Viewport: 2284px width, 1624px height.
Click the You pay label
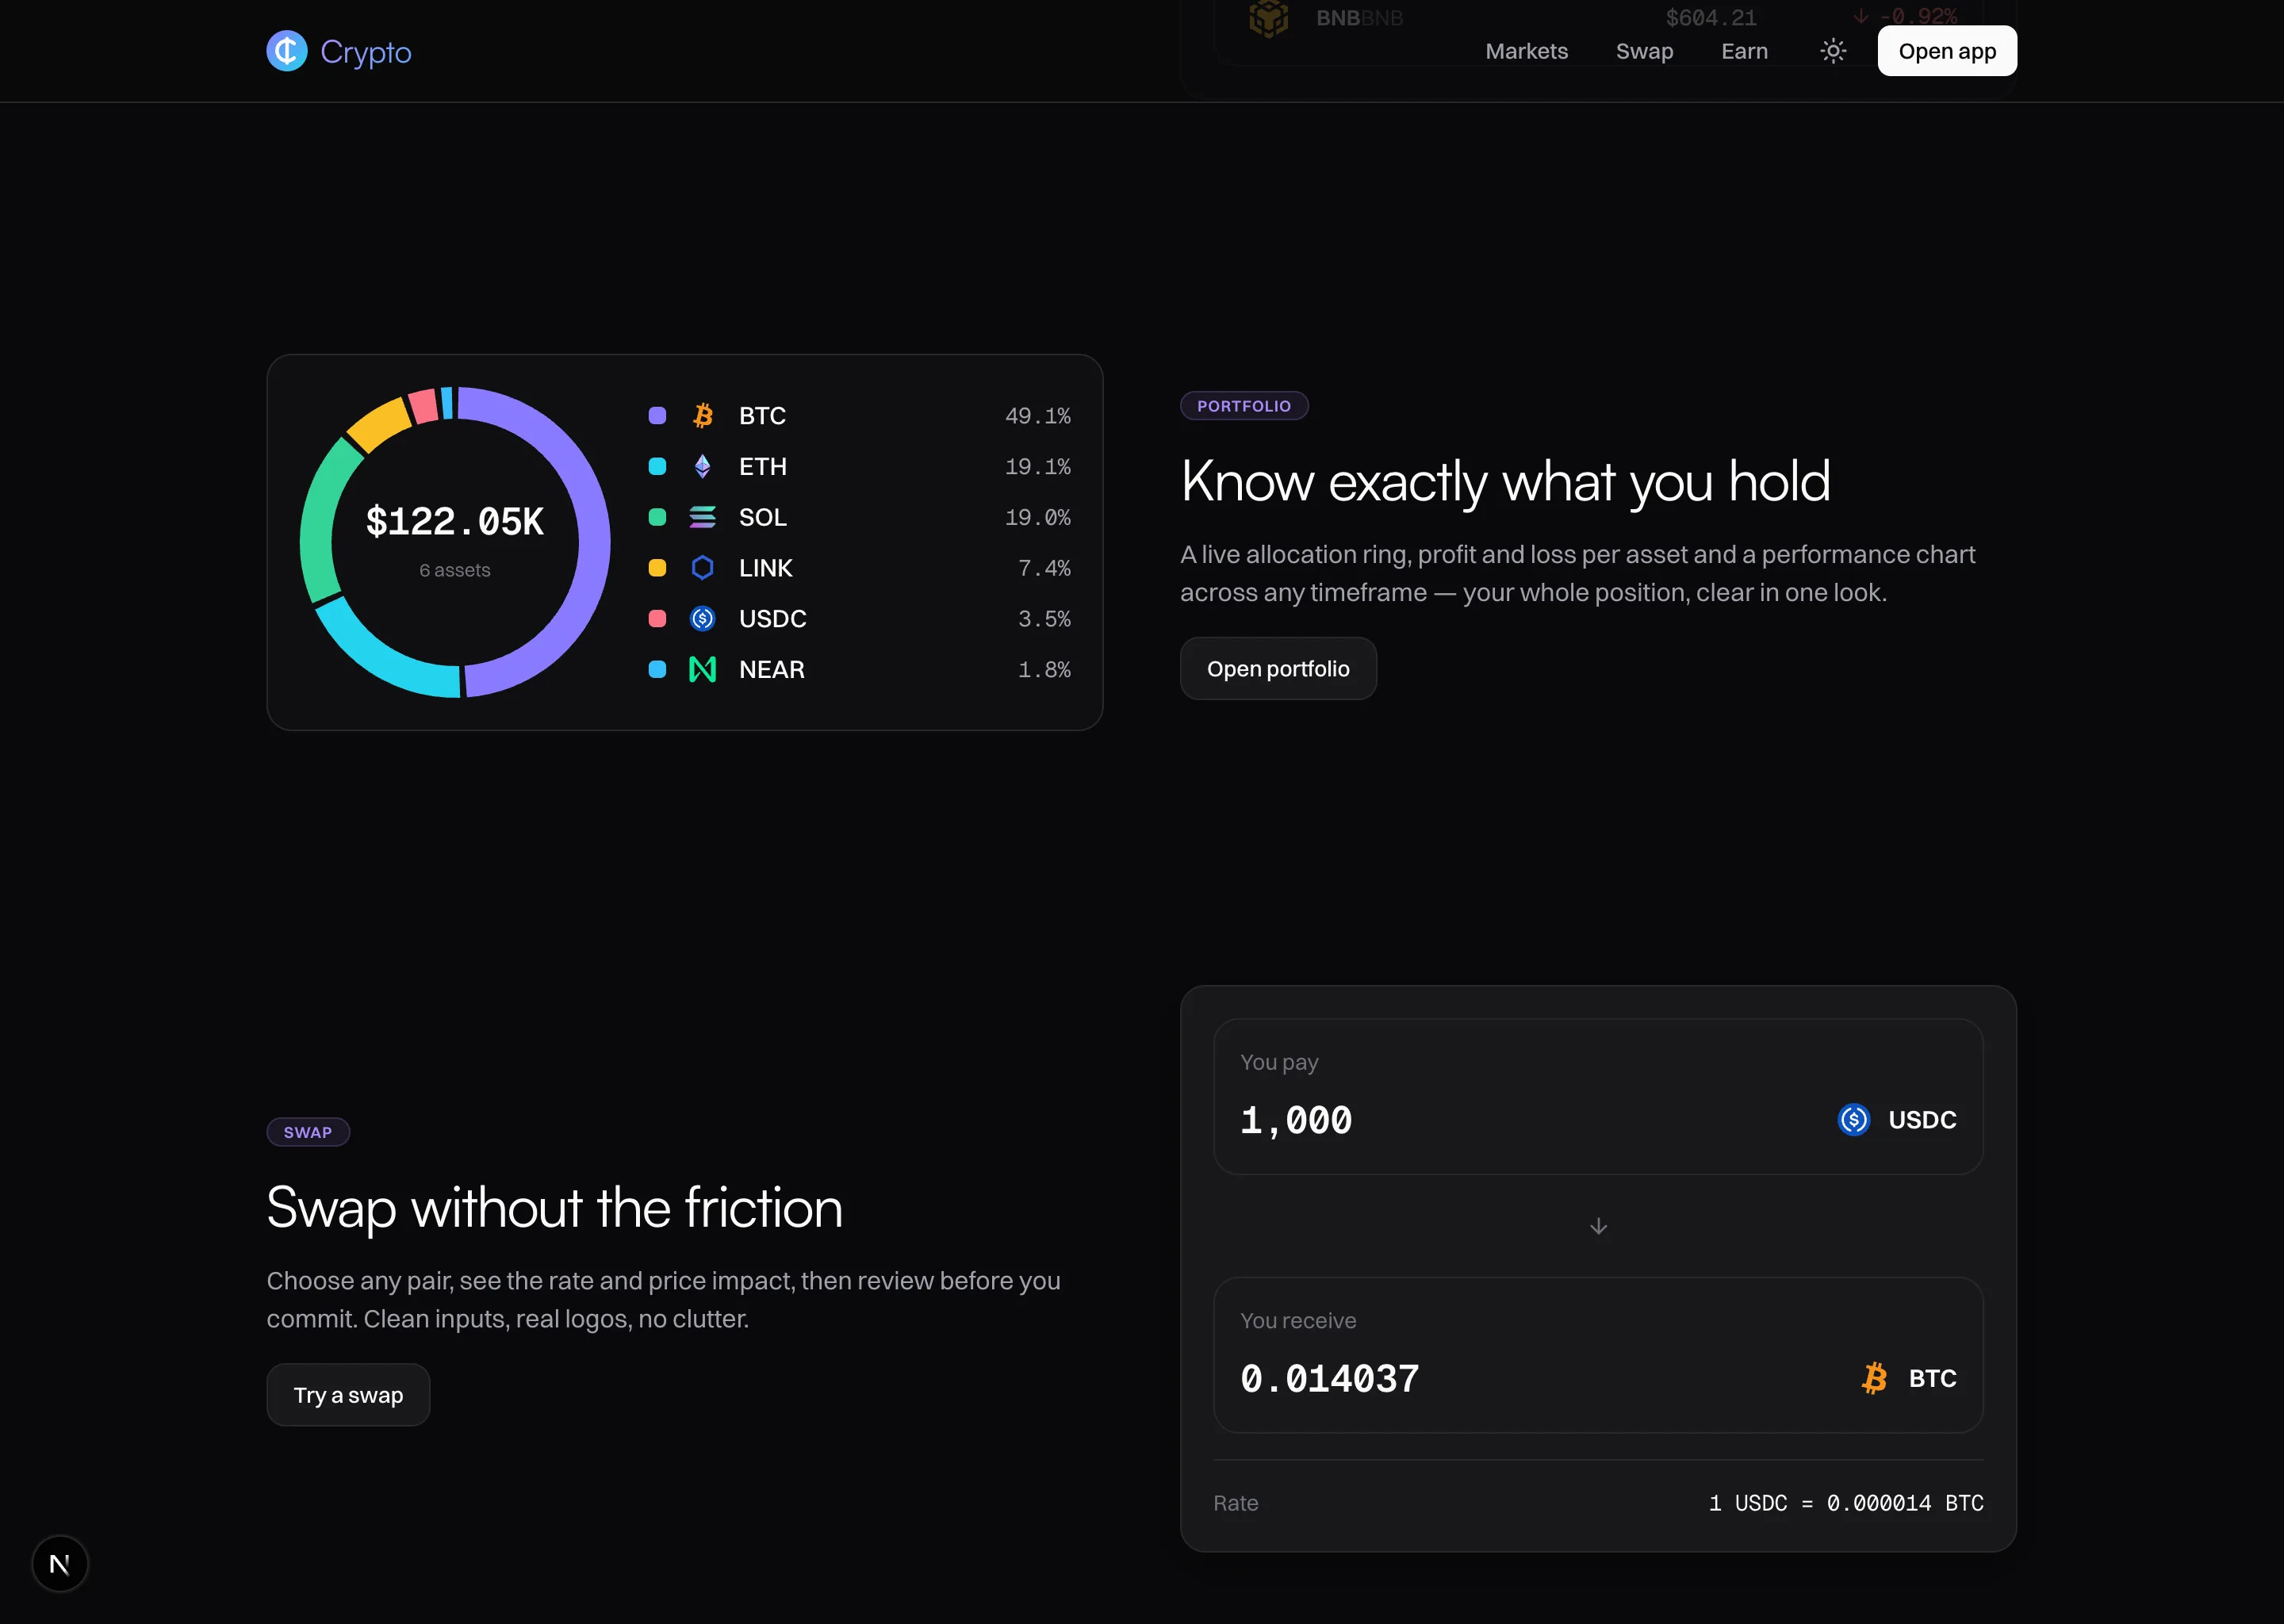1279,1062
